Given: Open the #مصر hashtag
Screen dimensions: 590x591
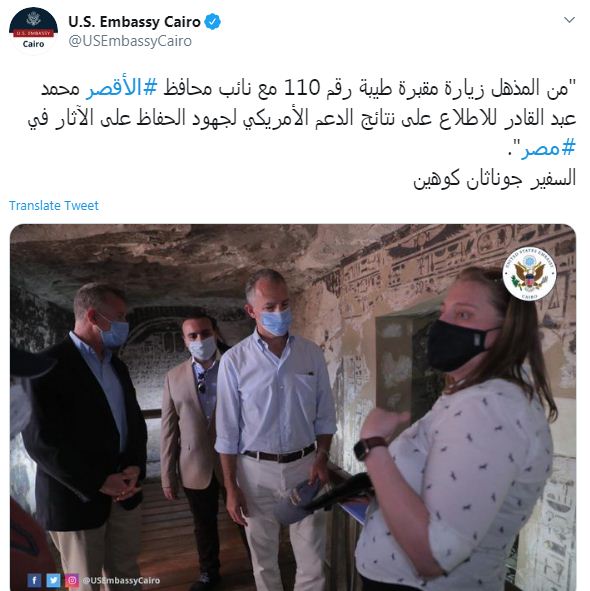Looking at the screenshot, I should 549,148.
